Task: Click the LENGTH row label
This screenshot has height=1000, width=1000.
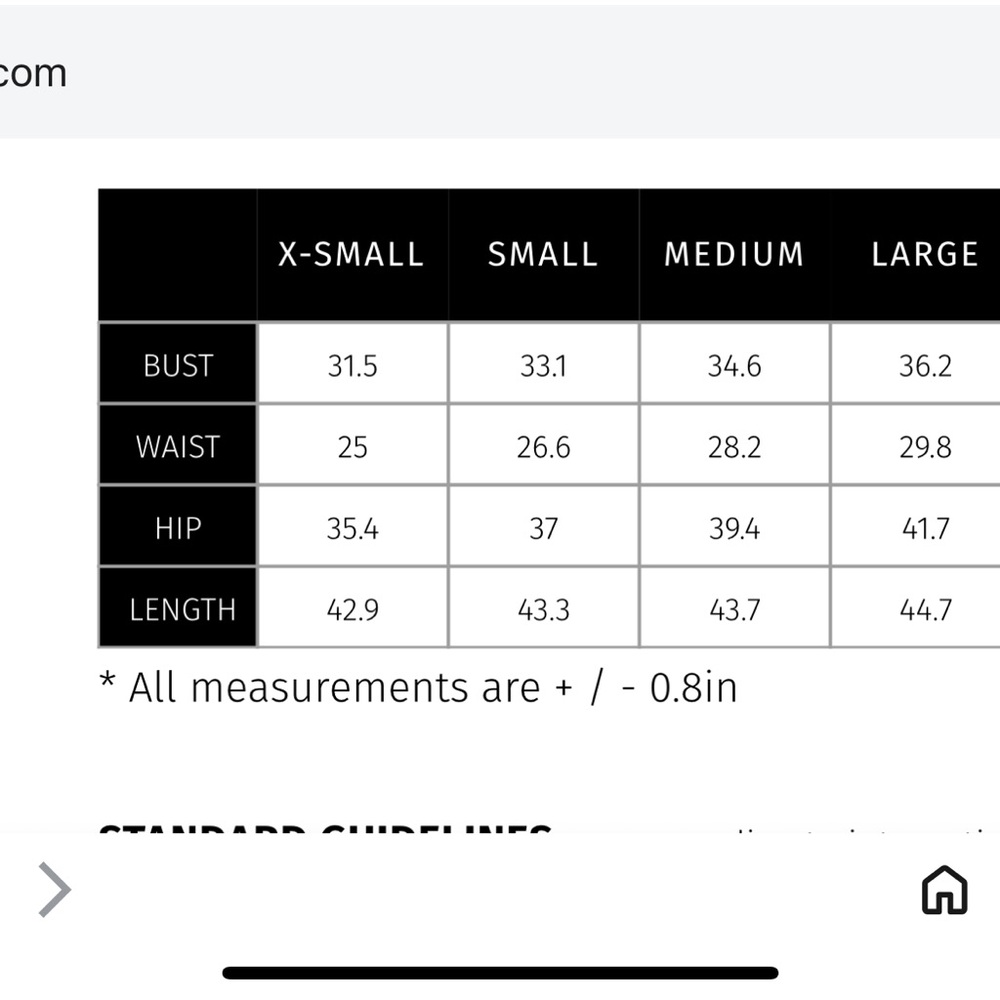Action: click(x=182, y=609)
